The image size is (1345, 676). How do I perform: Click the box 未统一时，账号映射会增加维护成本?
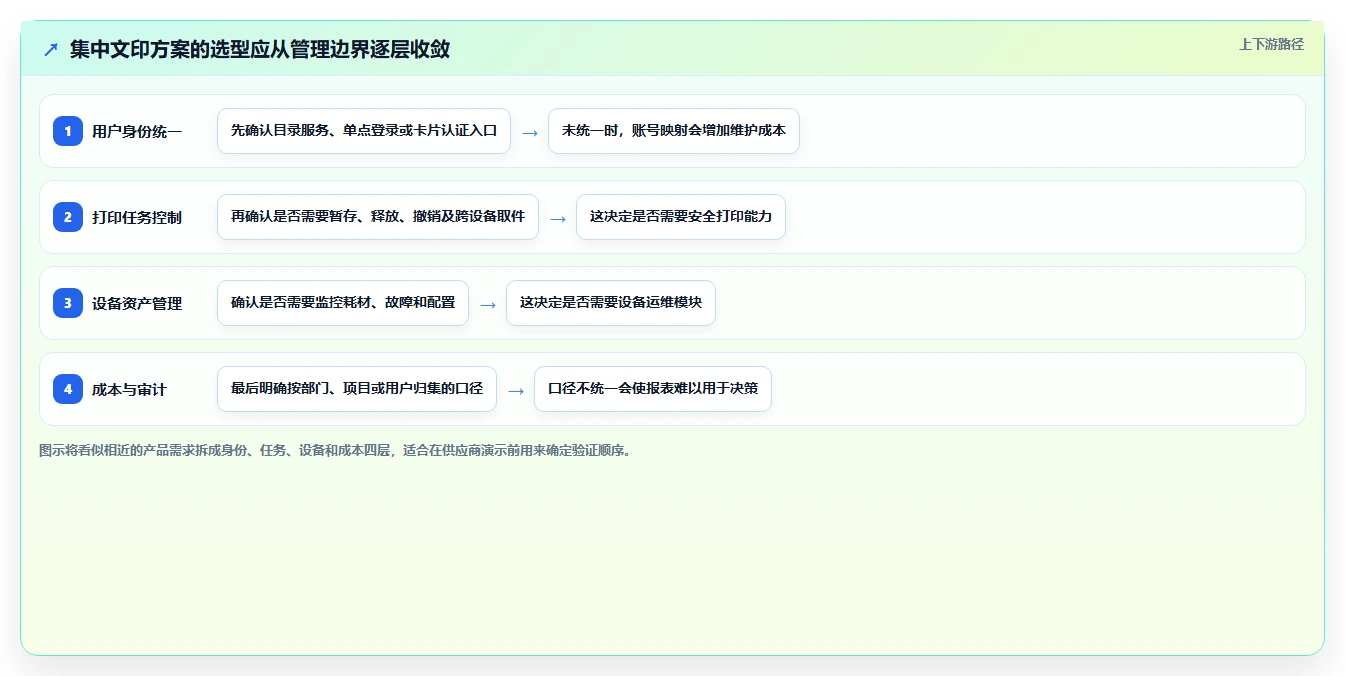click(674, 131)
